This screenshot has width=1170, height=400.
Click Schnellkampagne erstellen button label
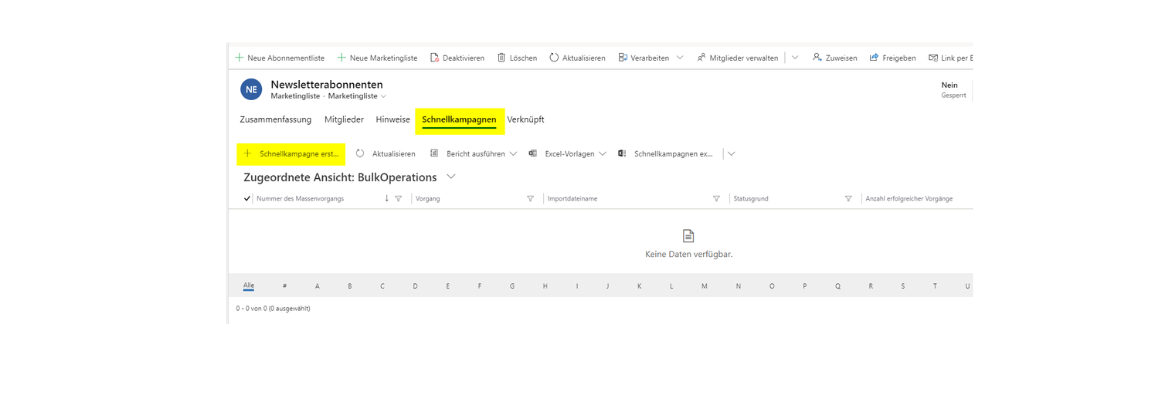299,154
